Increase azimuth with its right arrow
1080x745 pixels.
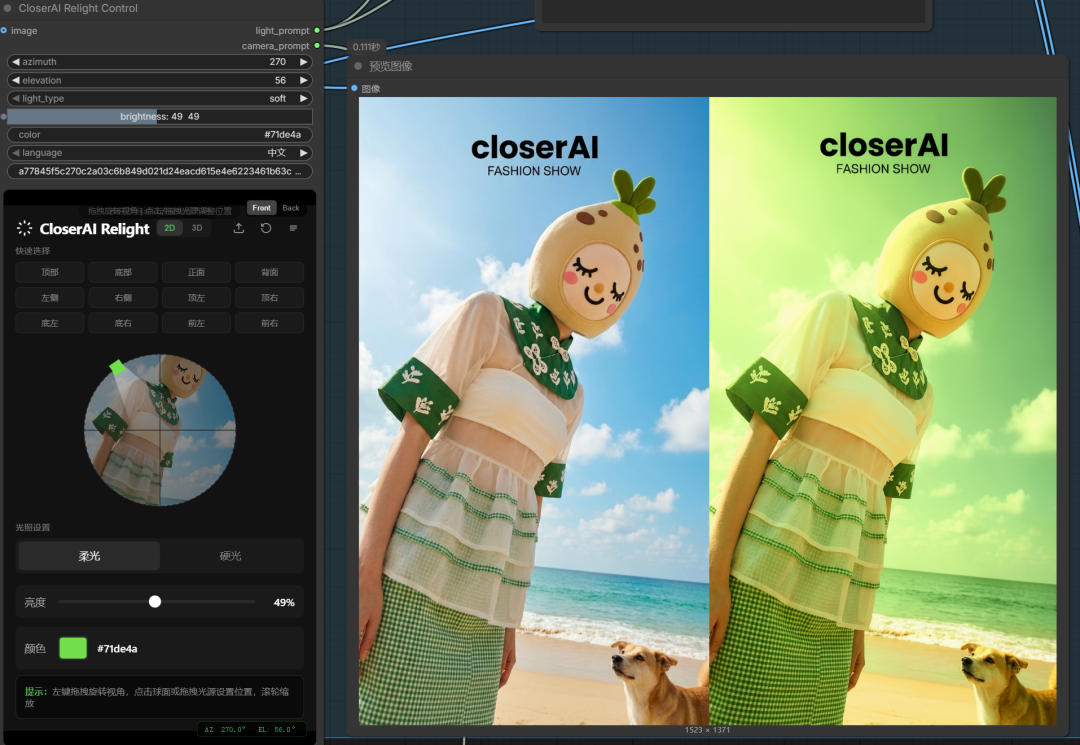click(x=303, y=62)
